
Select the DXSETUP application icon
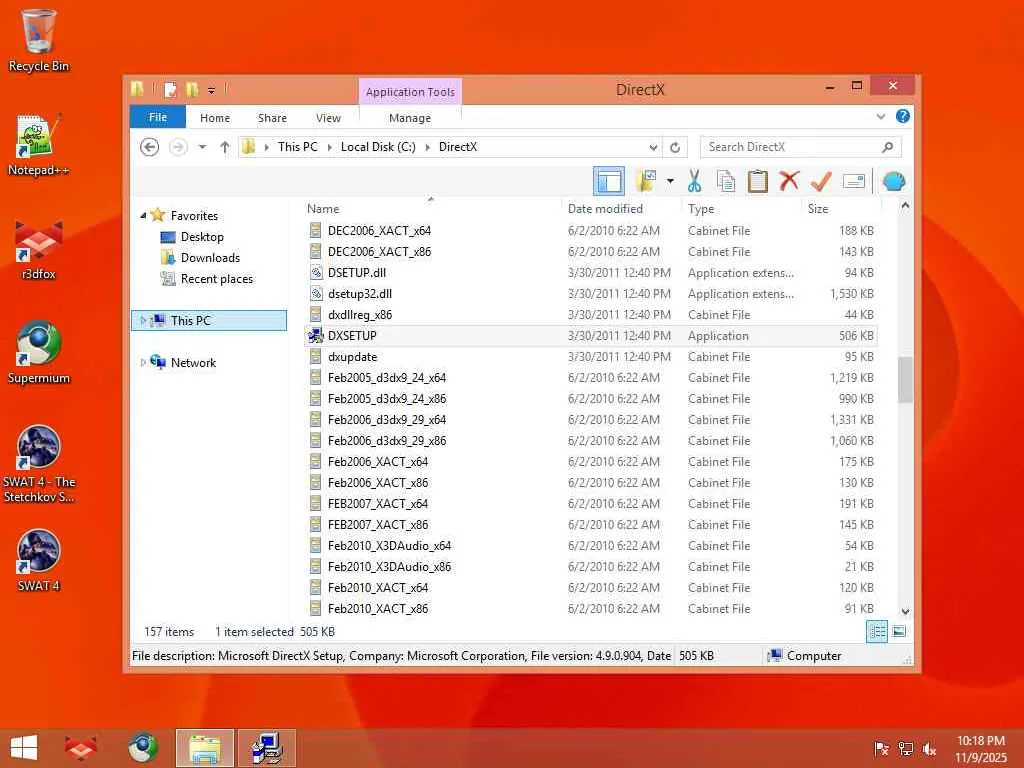pos(315,336)
